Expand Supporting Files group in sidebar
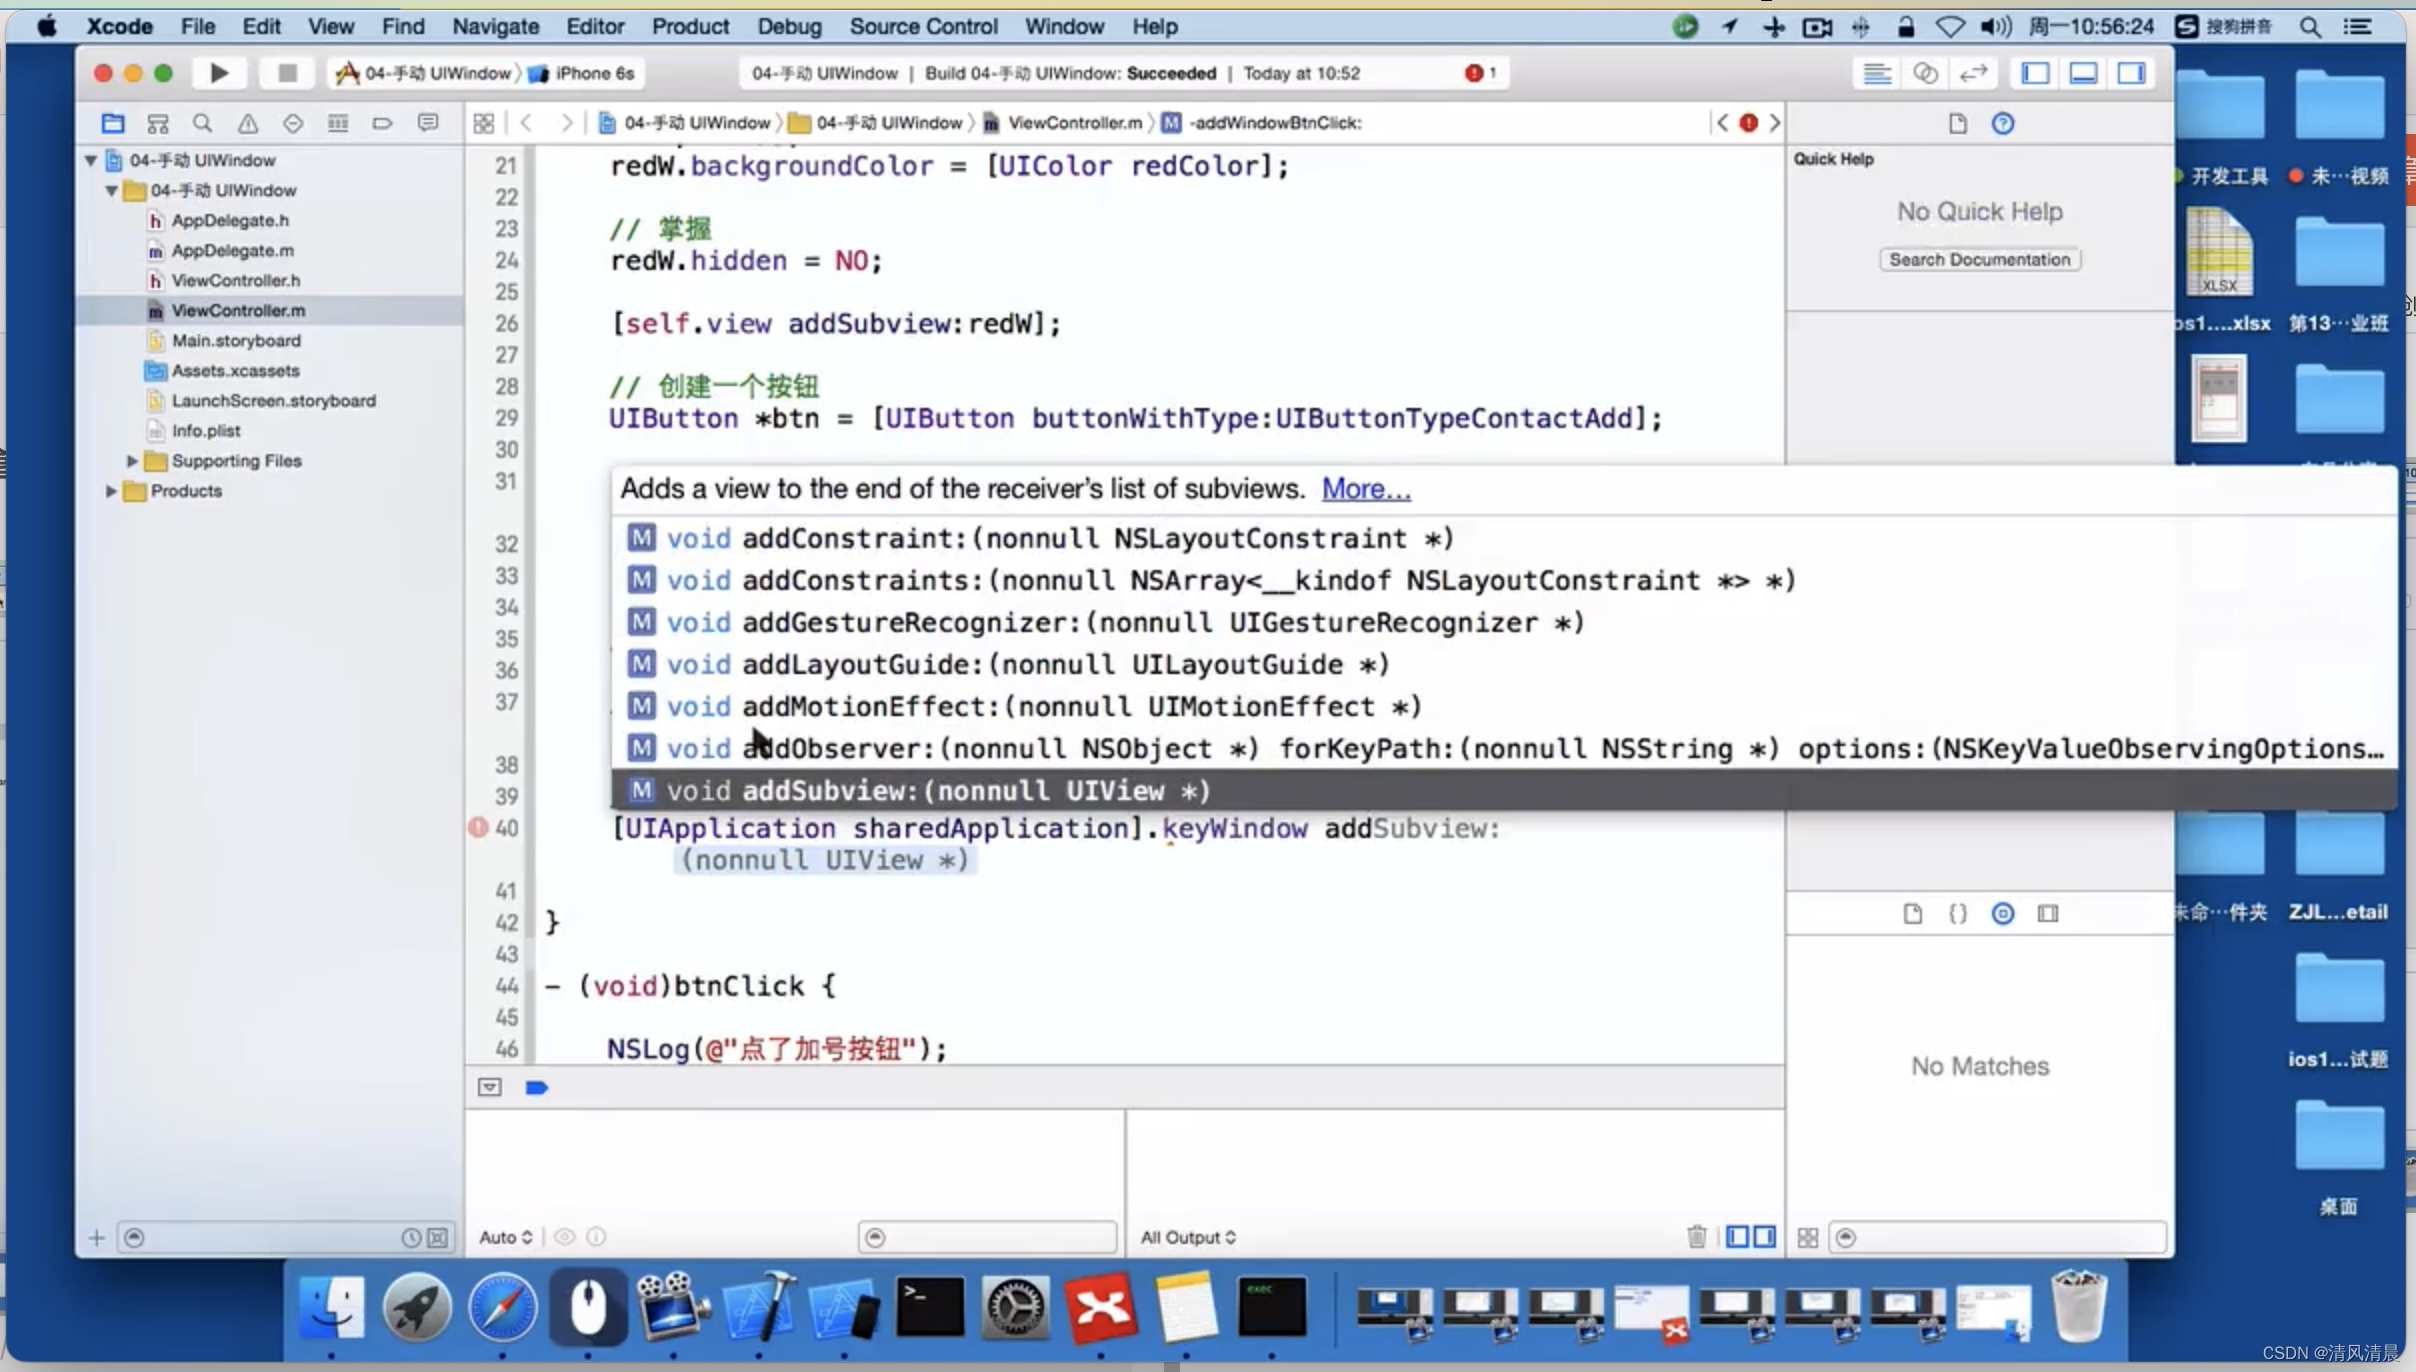 point(133,460)
